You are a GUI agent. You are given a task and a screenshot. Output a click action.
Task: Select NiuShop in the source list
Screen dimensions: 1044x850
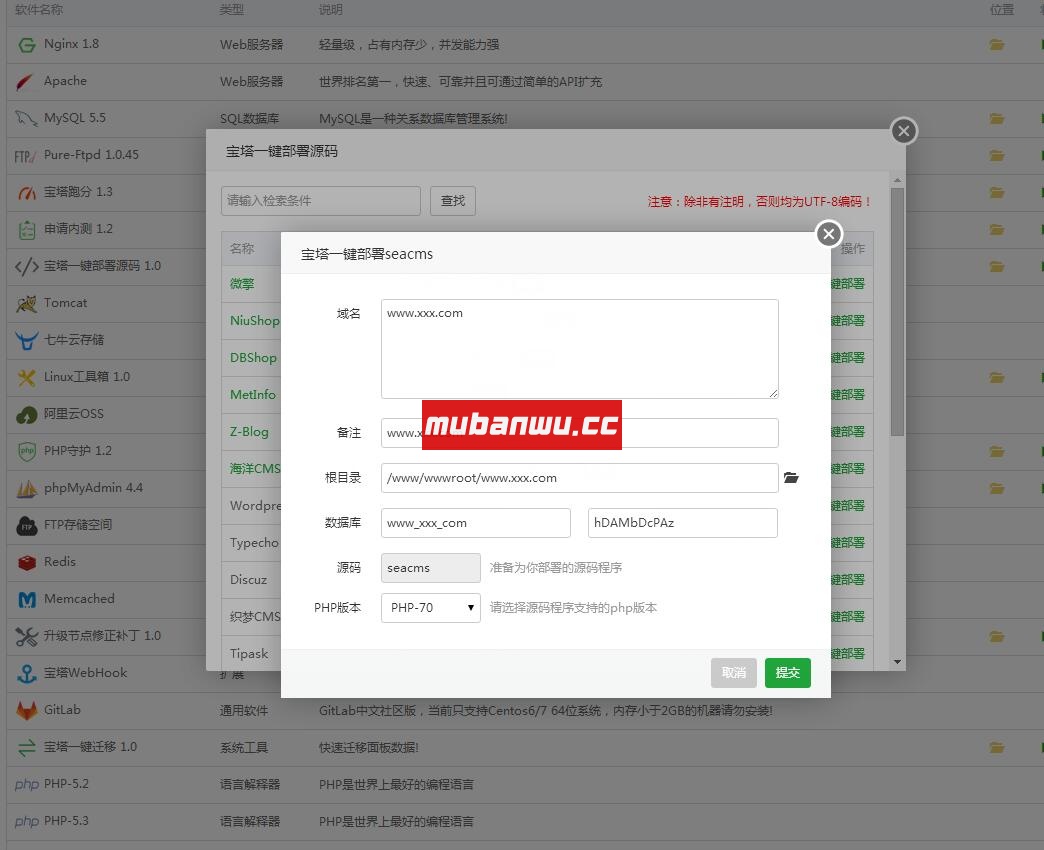(254, 321)
